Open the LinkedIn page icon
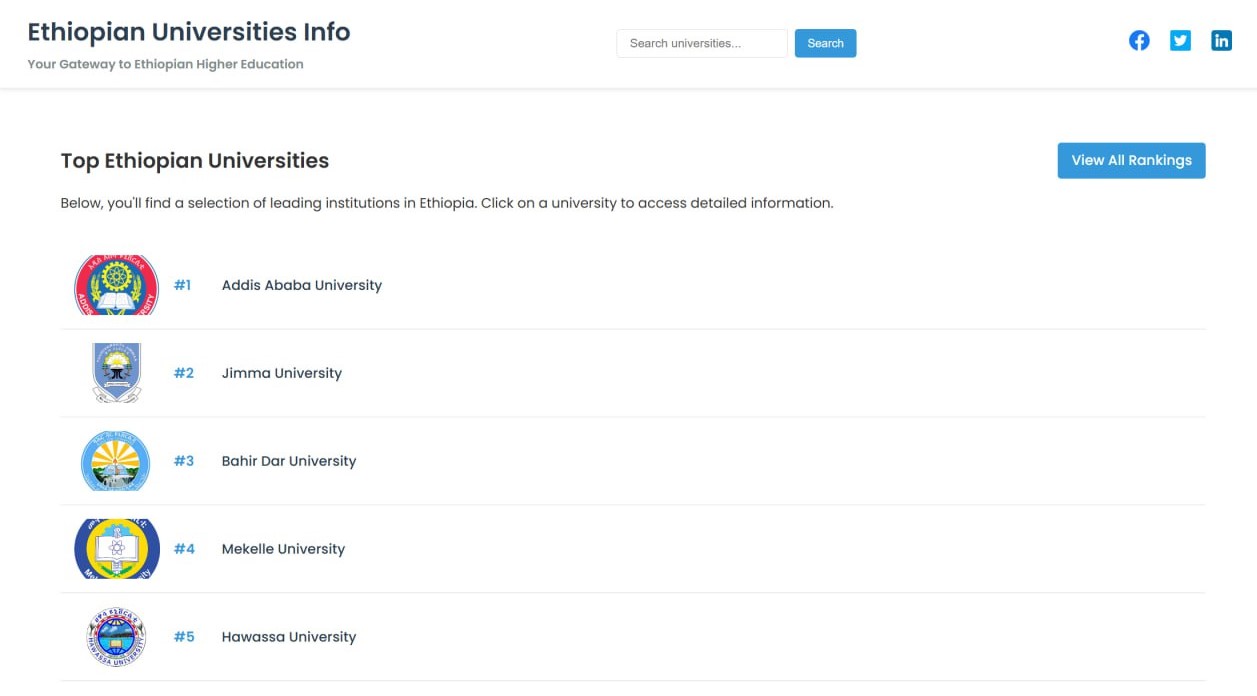Viewport: 1257px width, 696px height. (x=1221, y=40)
